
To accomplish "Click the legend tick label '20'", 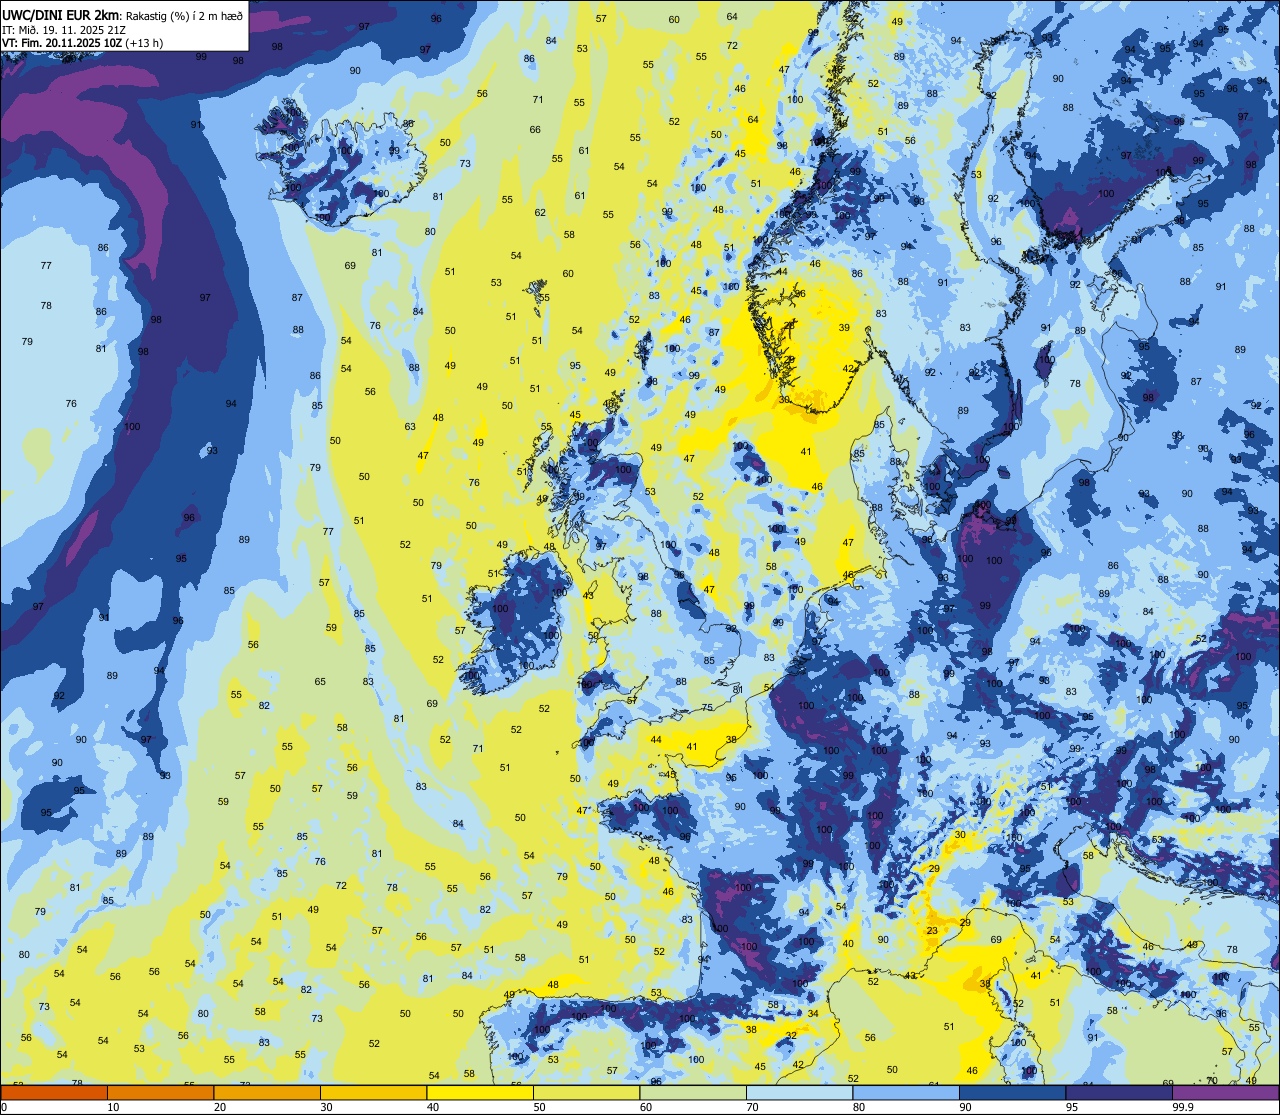I will click(220, 1107).
